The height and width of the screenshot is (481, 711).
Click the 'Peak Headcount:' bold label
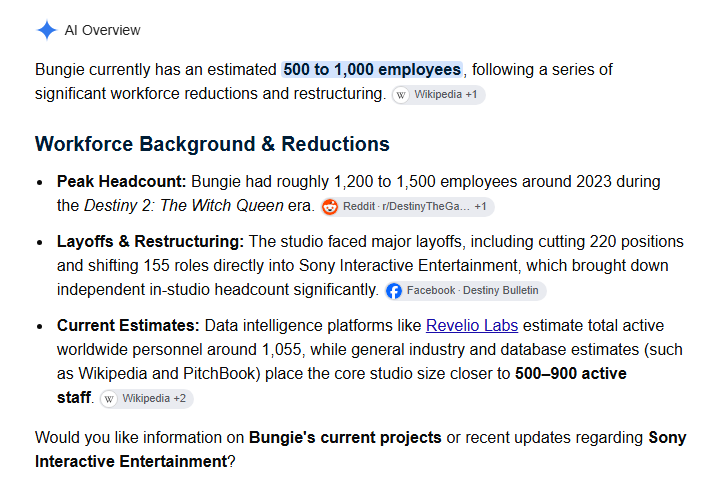click(x=122, y=181)
